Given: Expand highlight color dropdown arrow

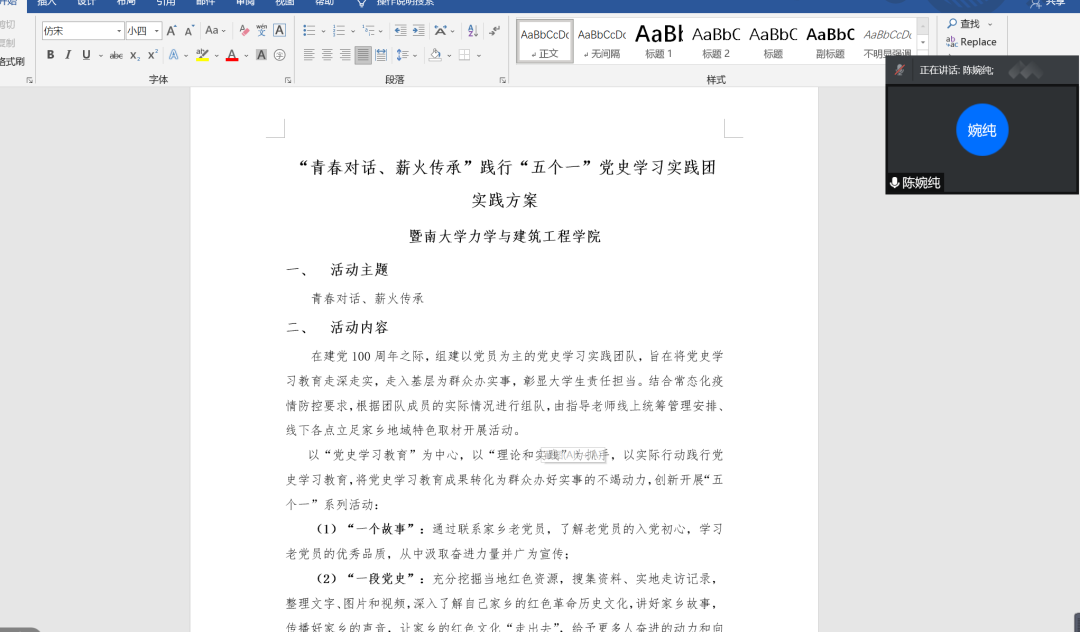Looking at the screenshot, I should pos(216,55).
